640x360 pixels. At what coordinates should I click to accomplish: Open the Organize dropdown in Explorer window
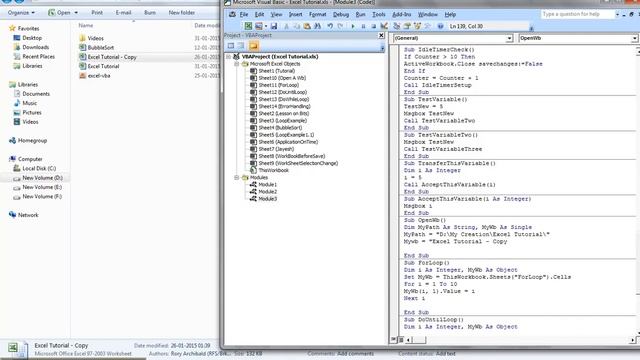(21, 13)
